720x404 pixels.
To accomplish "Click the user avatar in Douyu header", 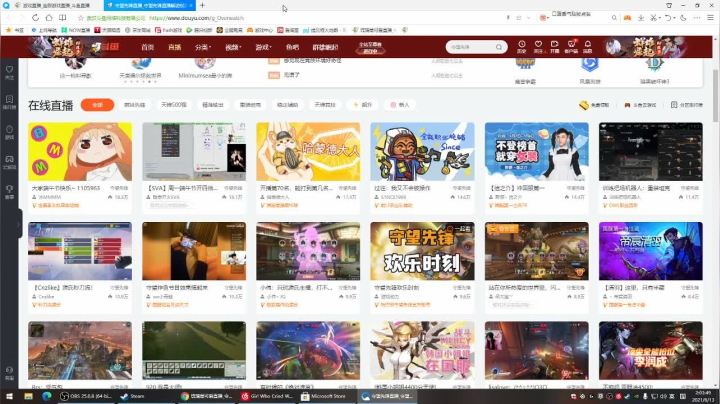I will (x=613, y=47).
